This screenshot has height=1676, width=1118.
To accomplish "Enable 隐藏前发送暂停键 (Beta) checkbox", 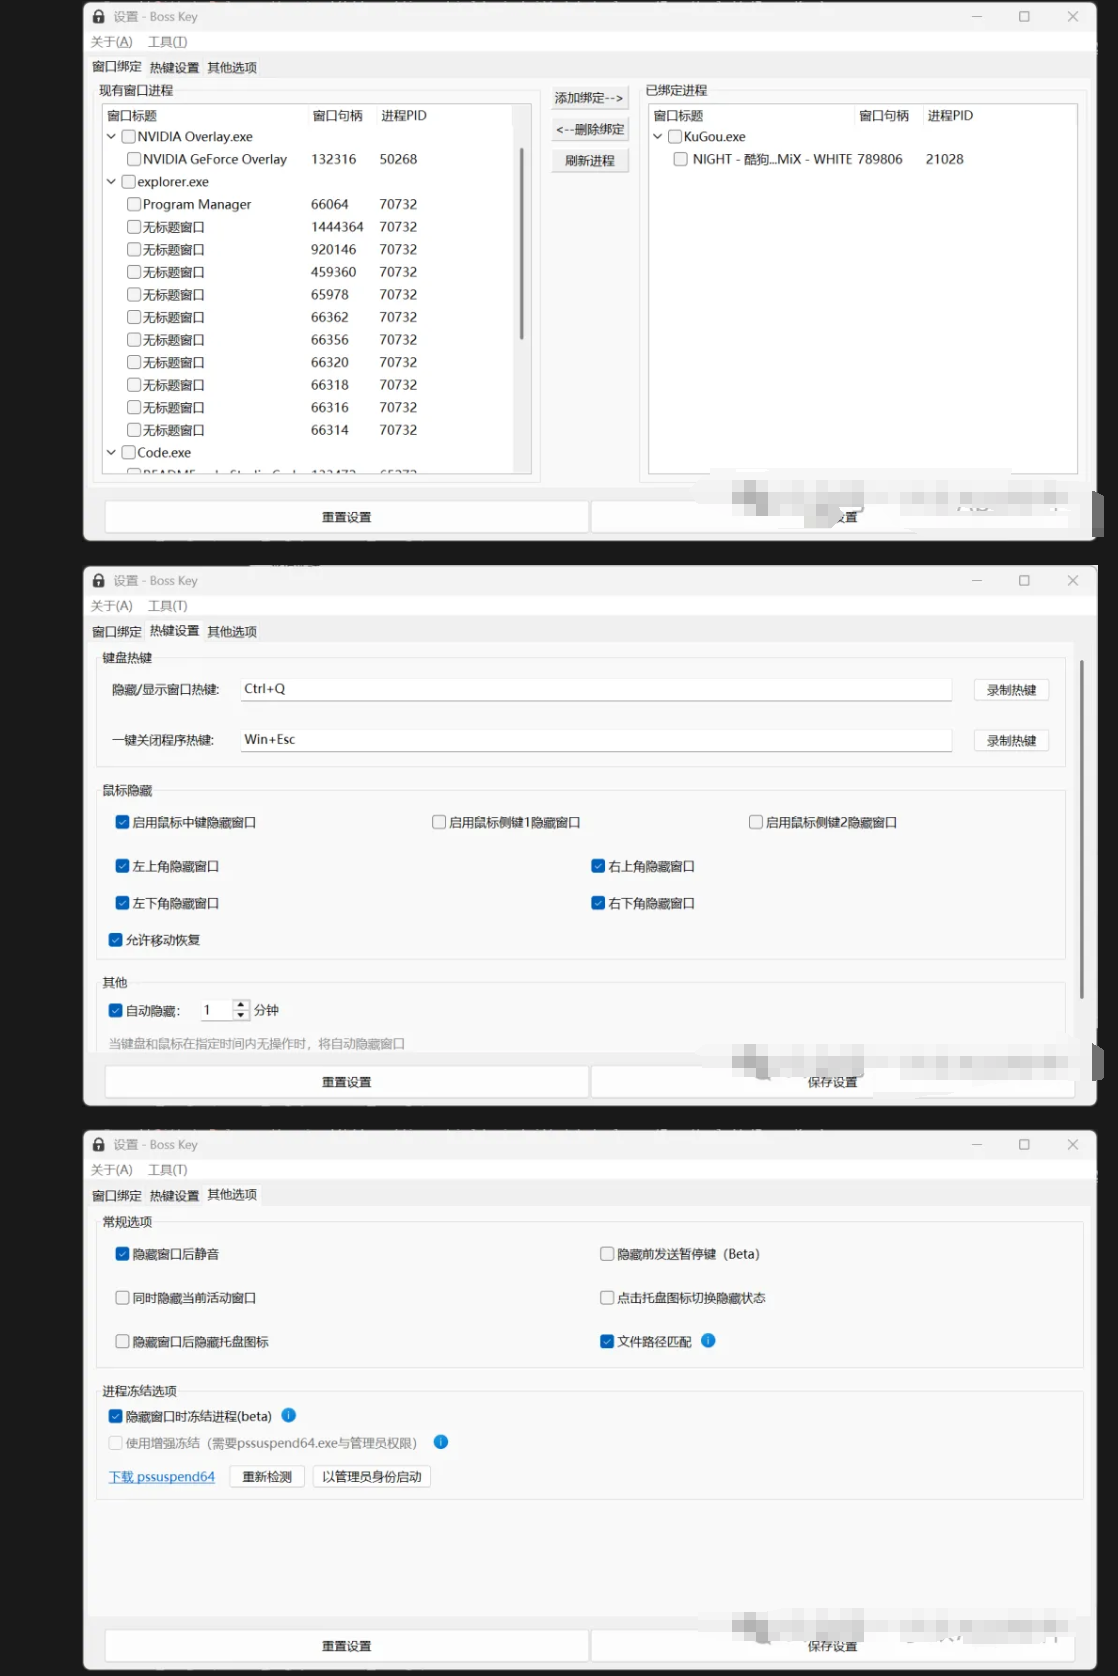I will click(x=607, y=1253).
